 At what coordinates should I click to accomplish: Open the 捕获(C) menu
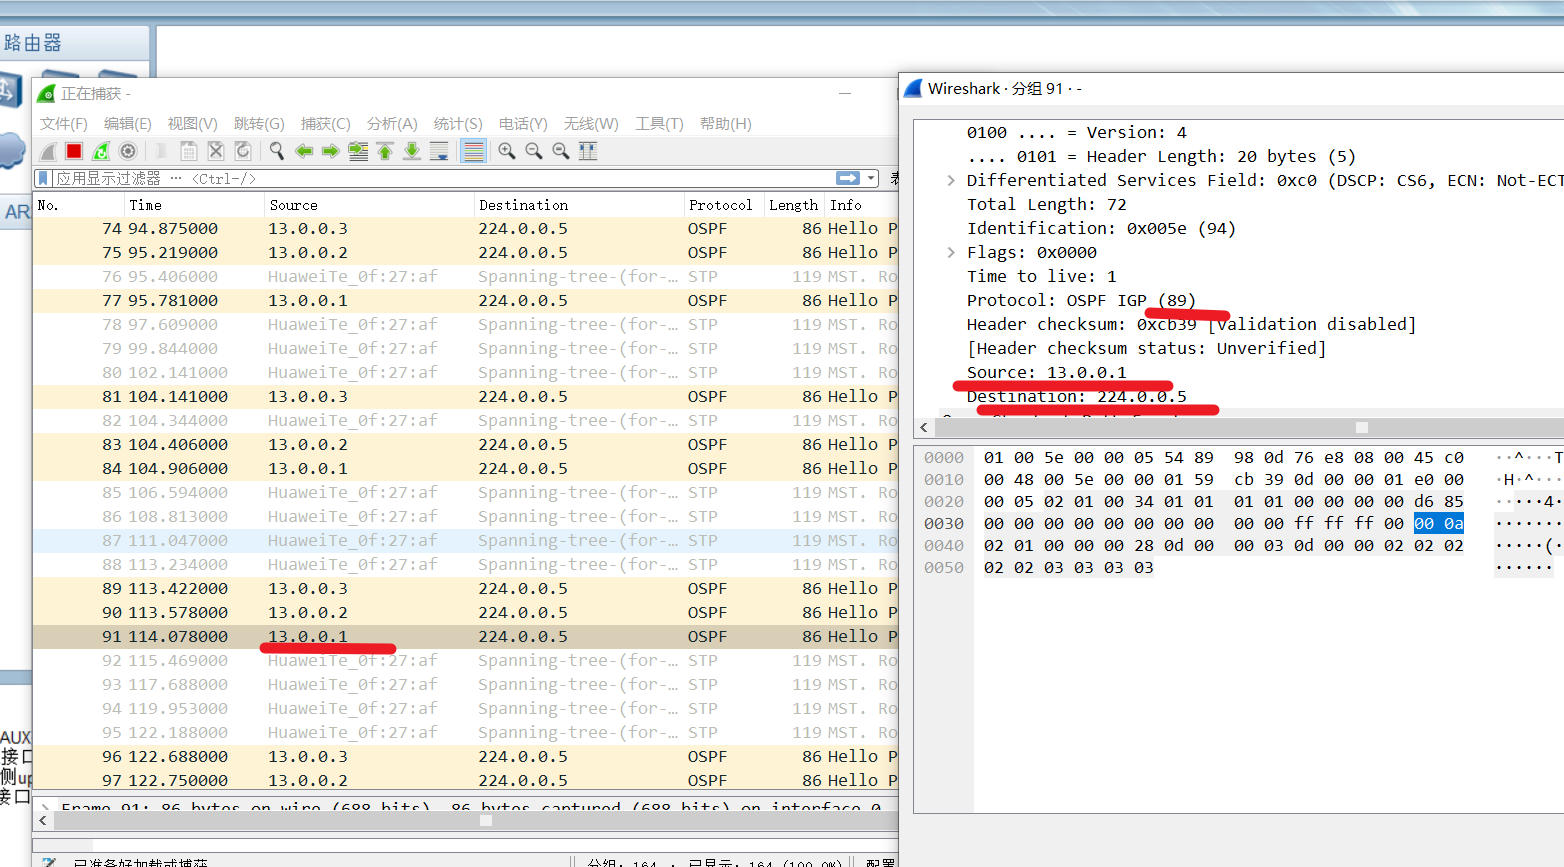click(326, 123)
